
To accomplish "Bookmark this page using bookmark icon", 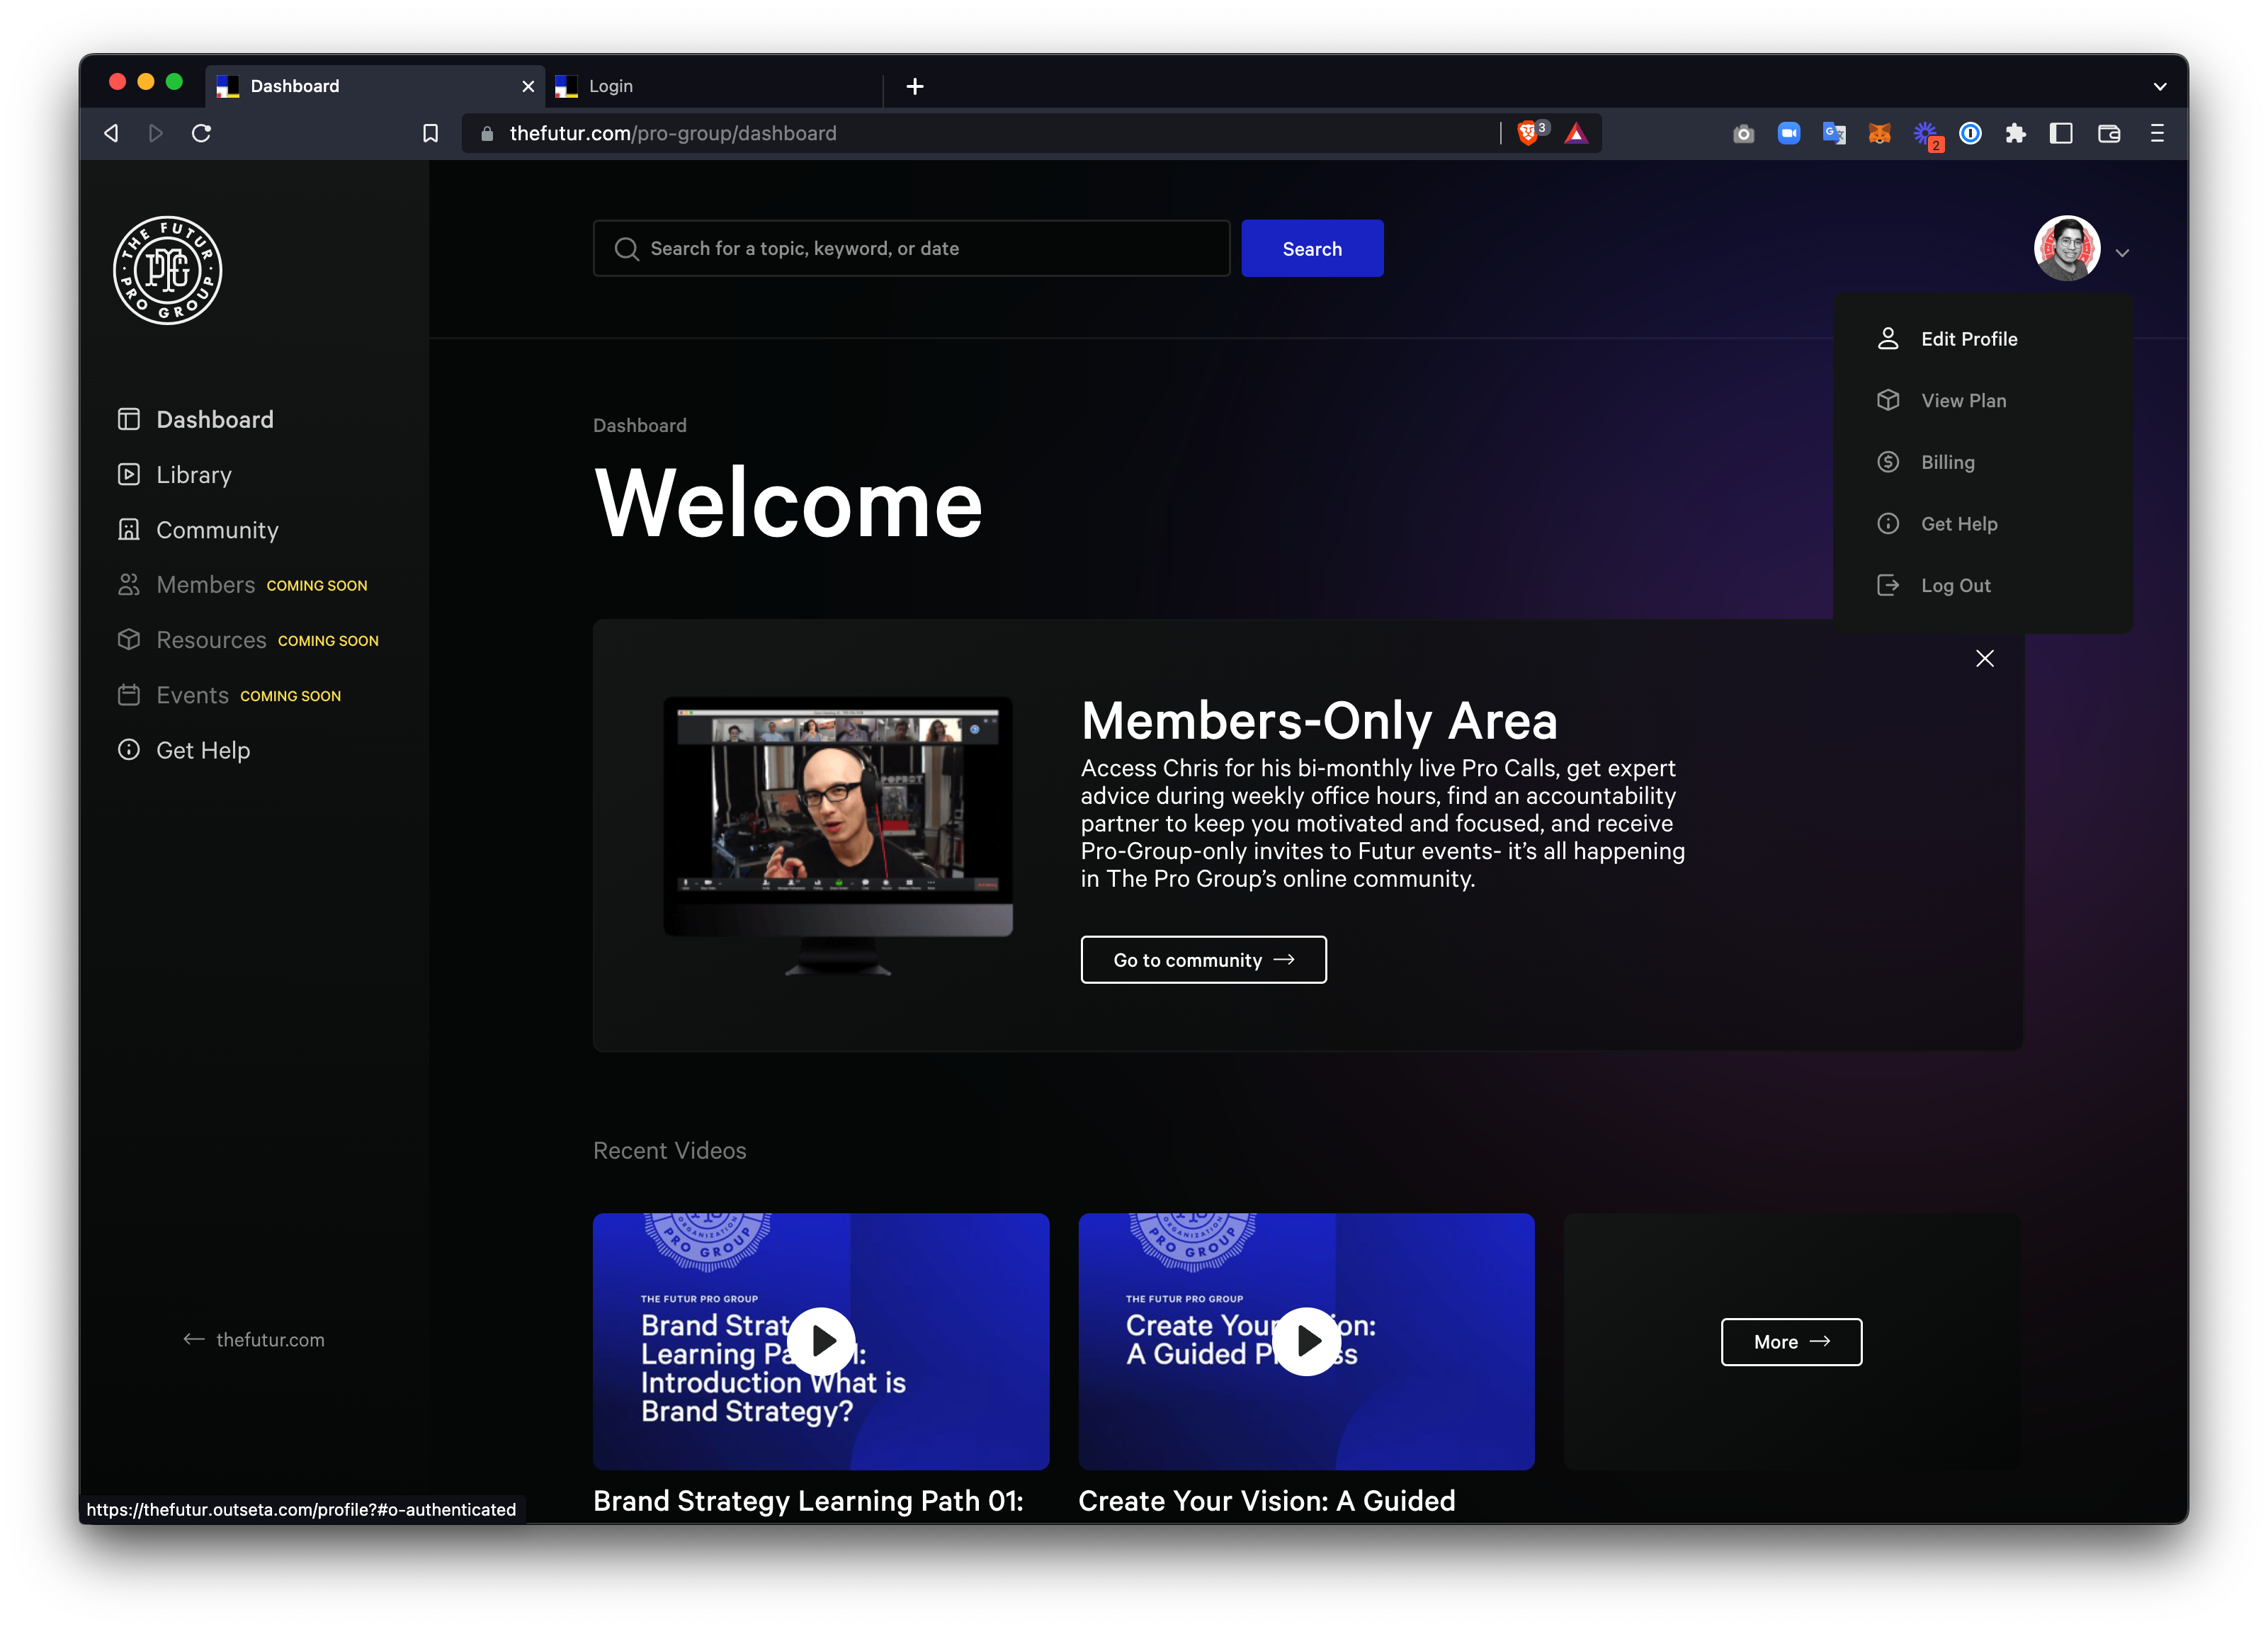I will pos(430,133).
